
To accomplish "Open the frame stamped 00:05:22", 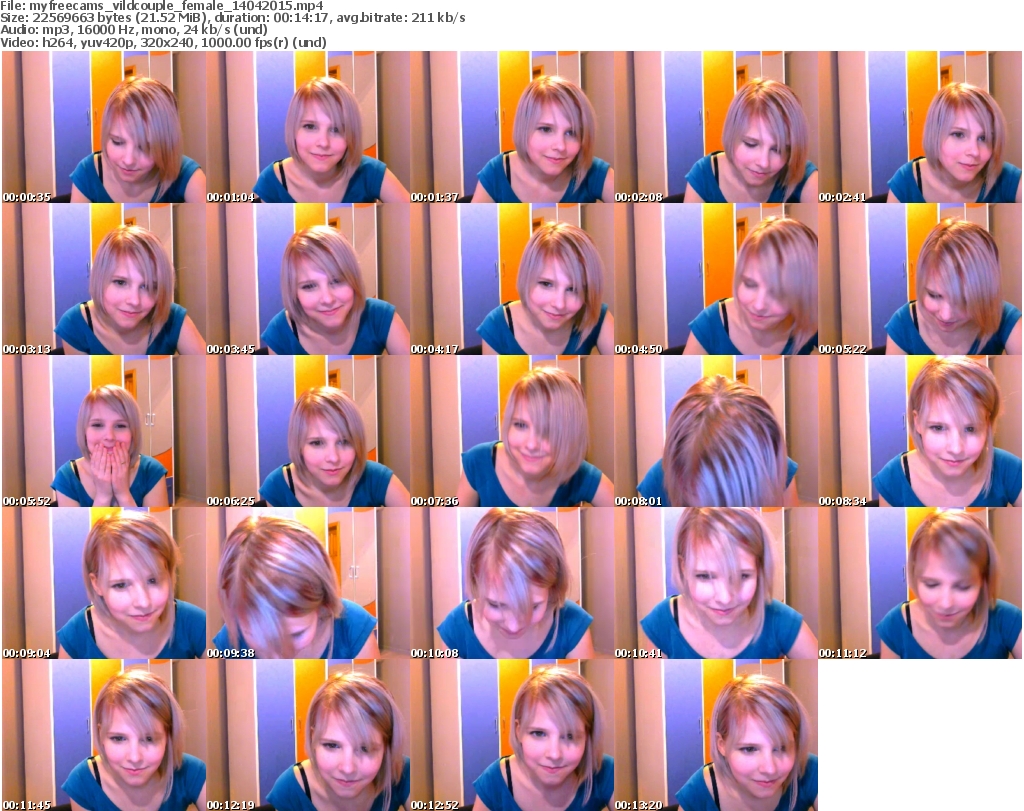I will (920, 279).
